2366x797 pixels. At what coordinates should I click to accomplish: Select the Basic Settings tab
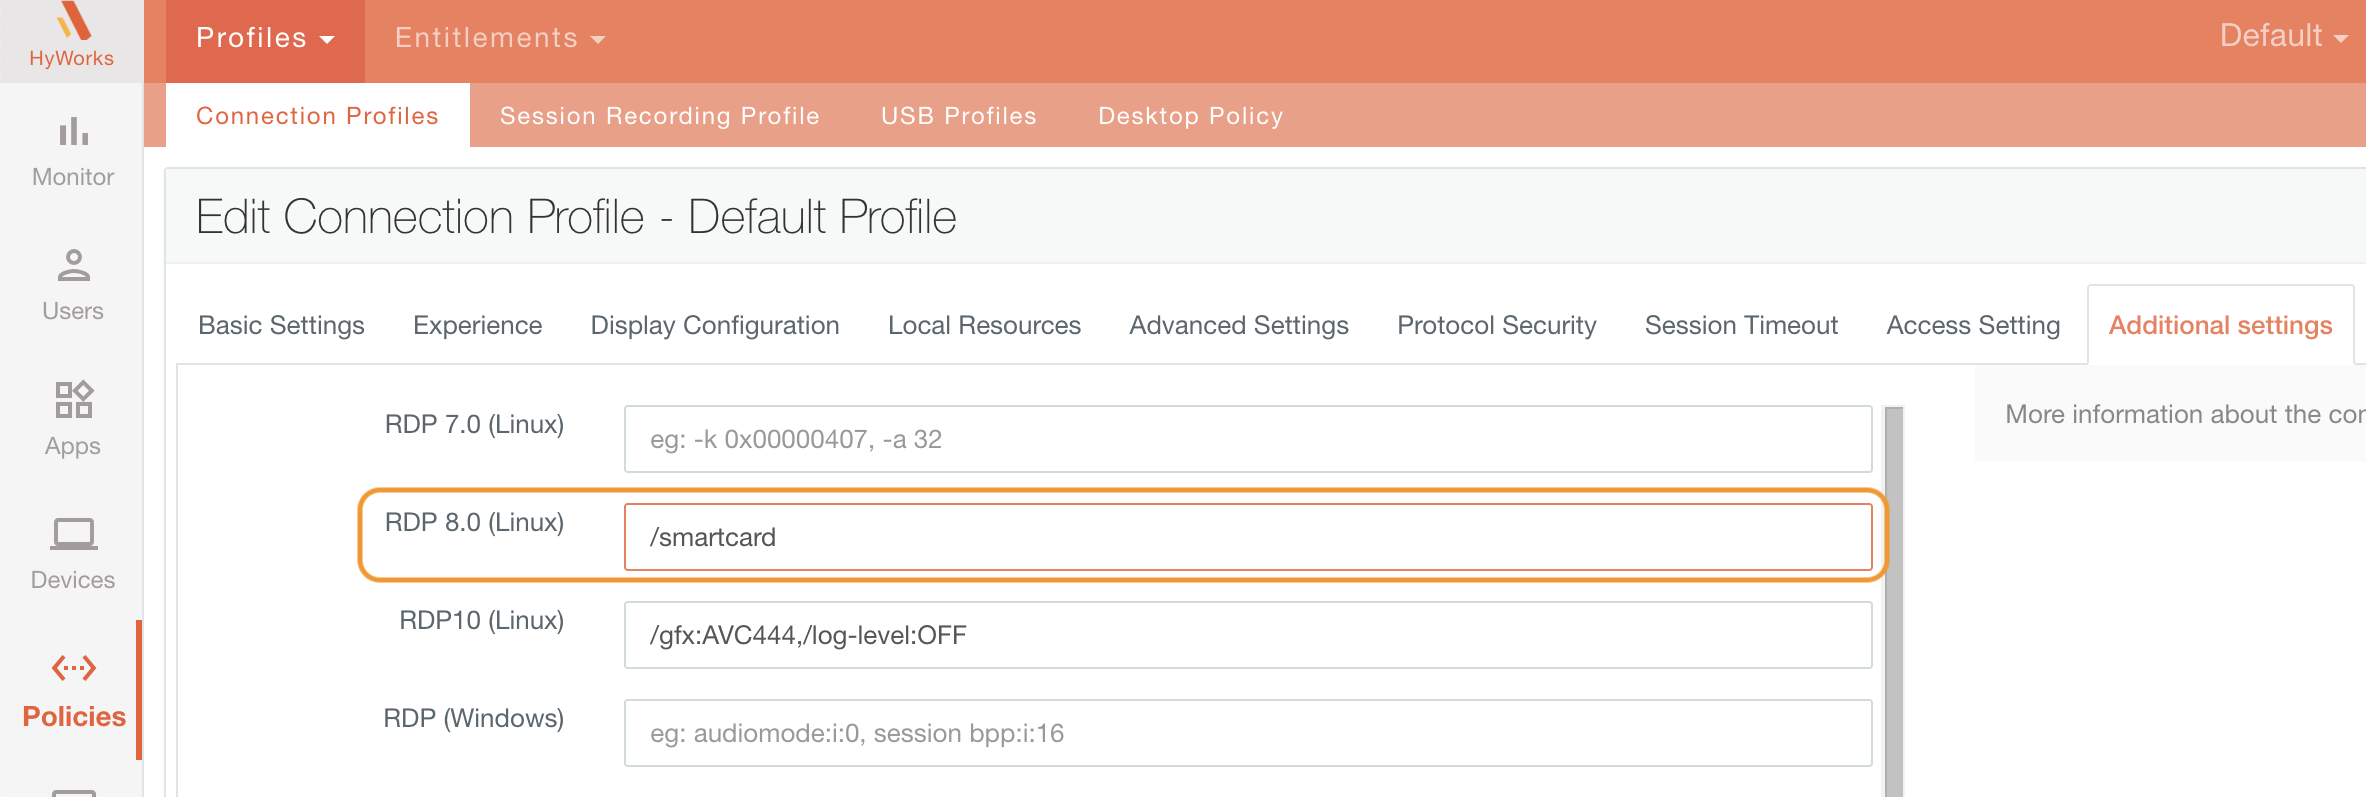(281, 325)
